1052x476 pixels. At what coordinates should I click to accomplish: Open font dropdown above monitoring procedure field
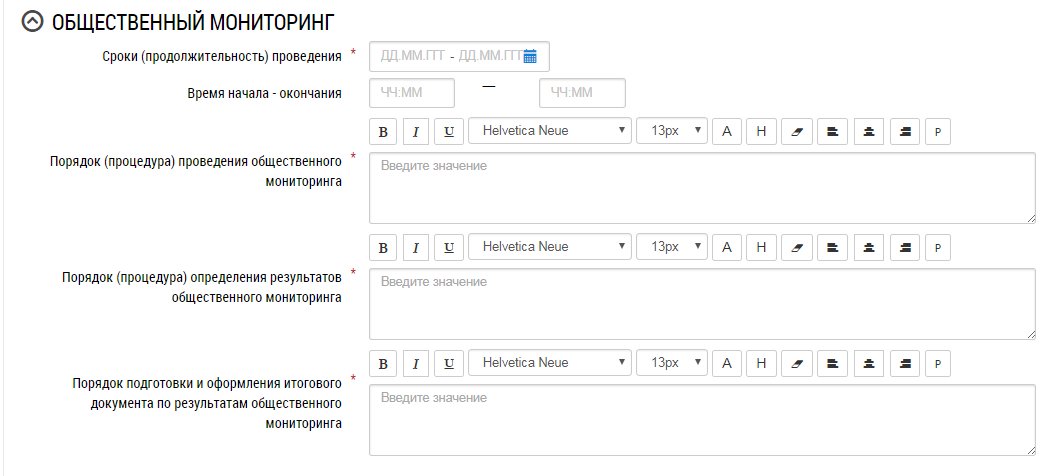(550, 131)
